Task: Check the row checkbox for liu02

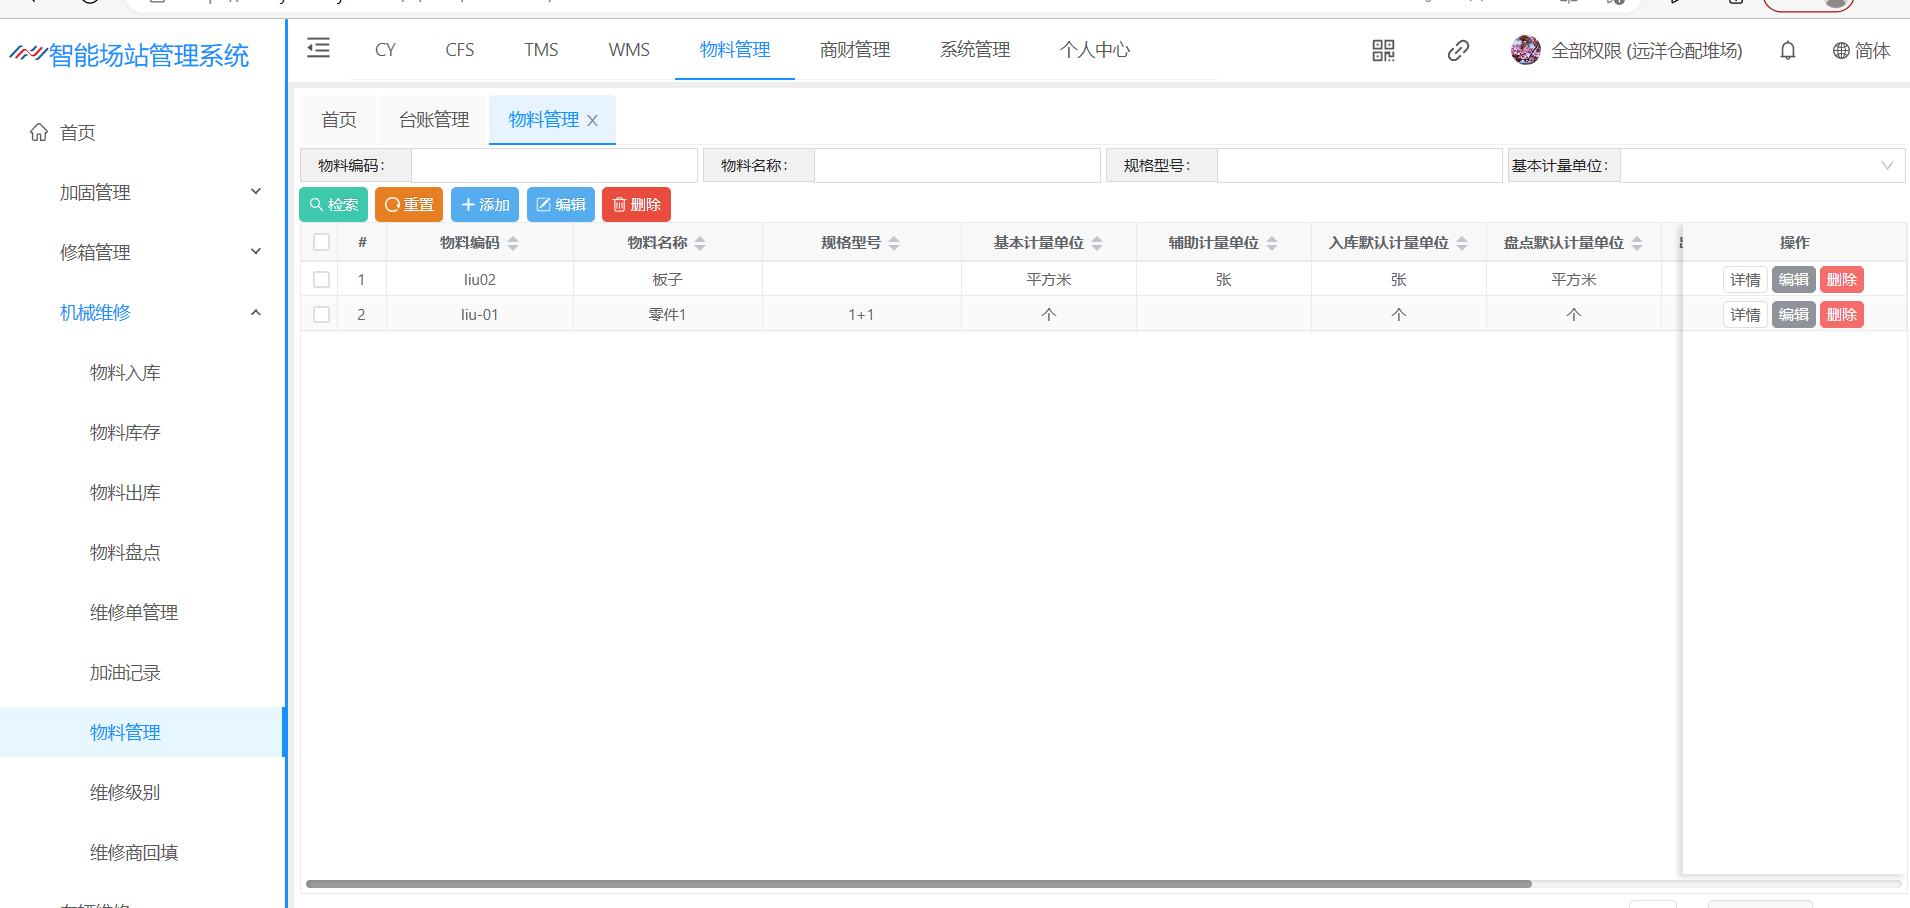Action: (321, 280)
